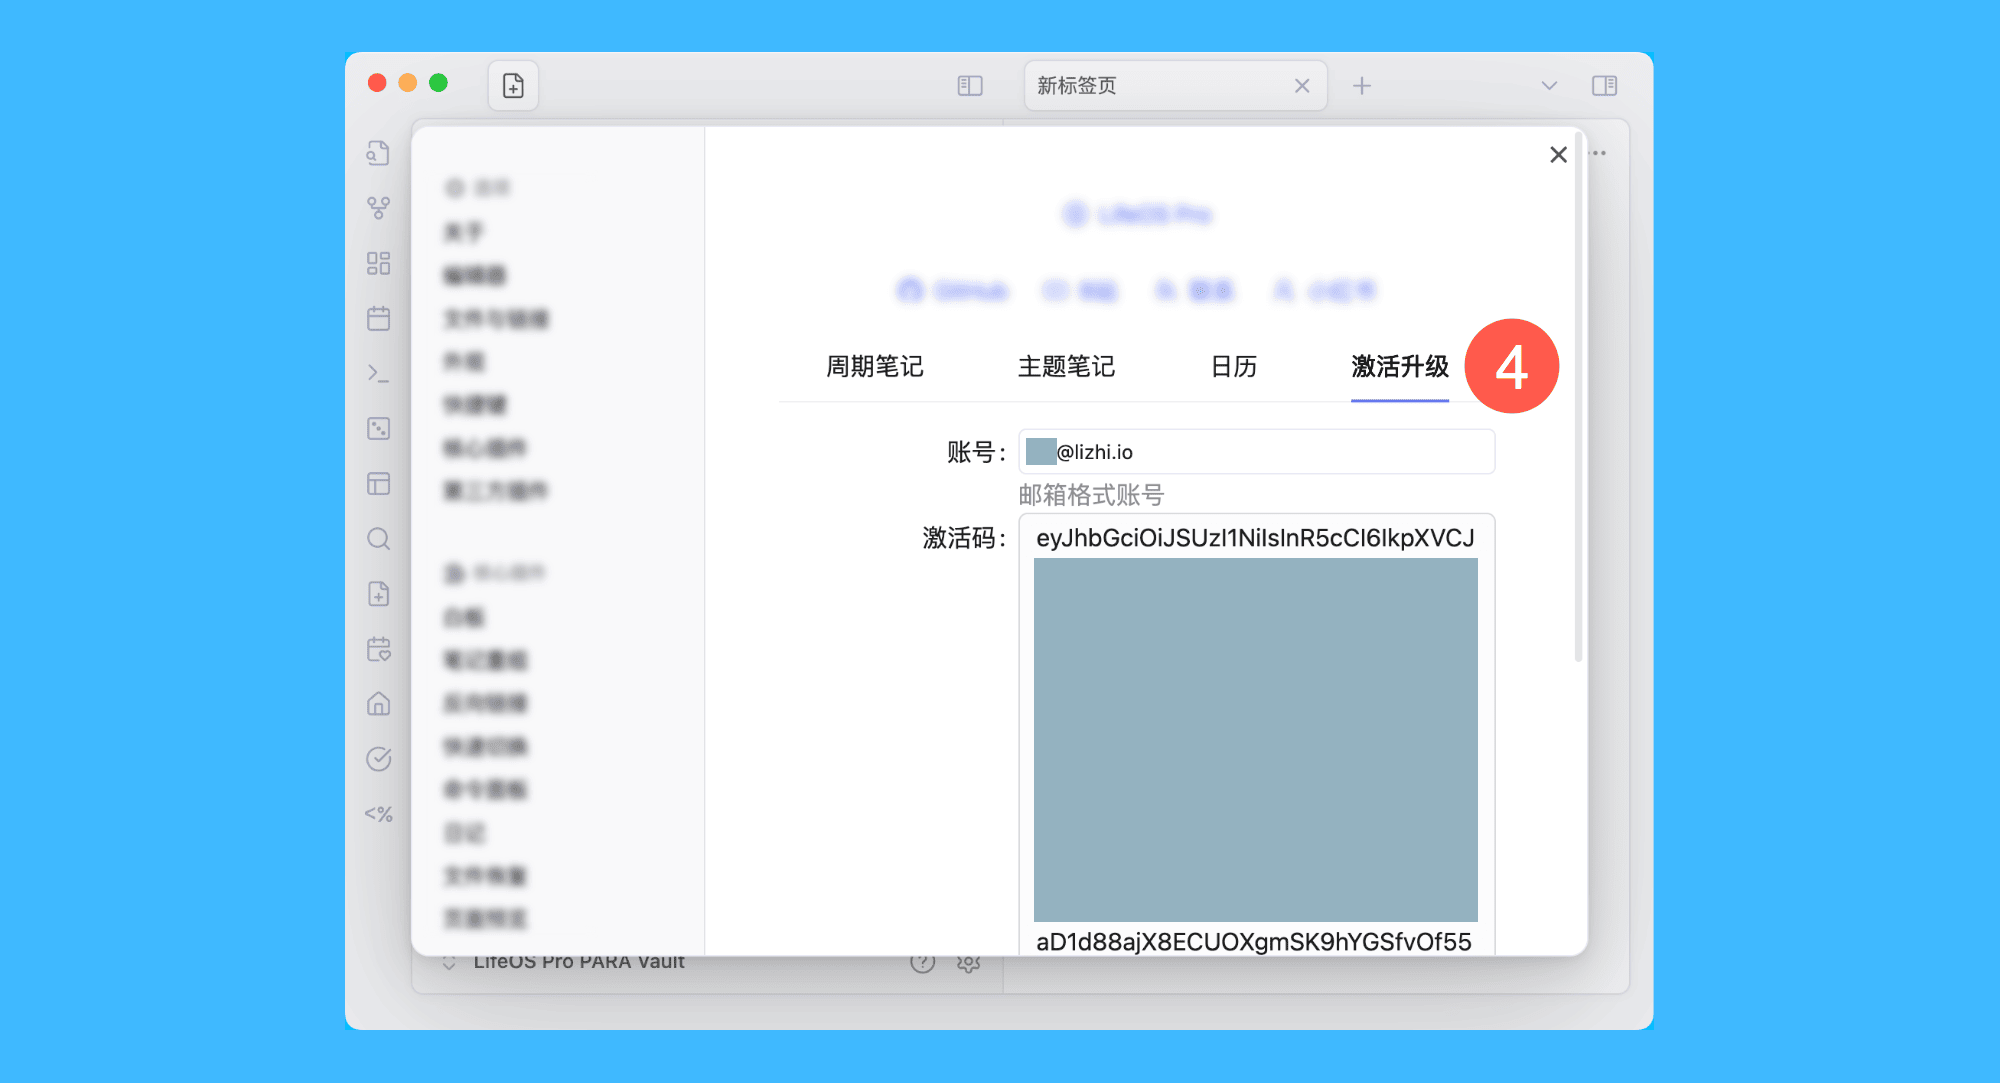The image size is (2000, 1083).
Task: Click inside the 激活码 text area
Action: [x=1257, y=734]
